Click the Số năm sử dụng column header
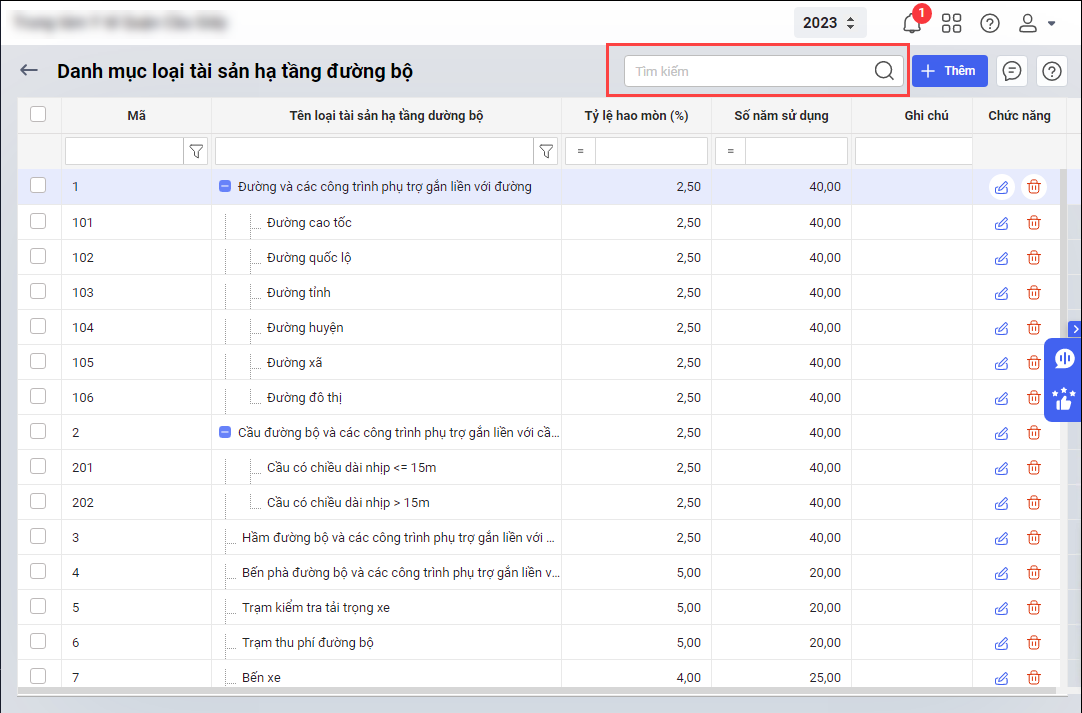 (x=781, y=115)
